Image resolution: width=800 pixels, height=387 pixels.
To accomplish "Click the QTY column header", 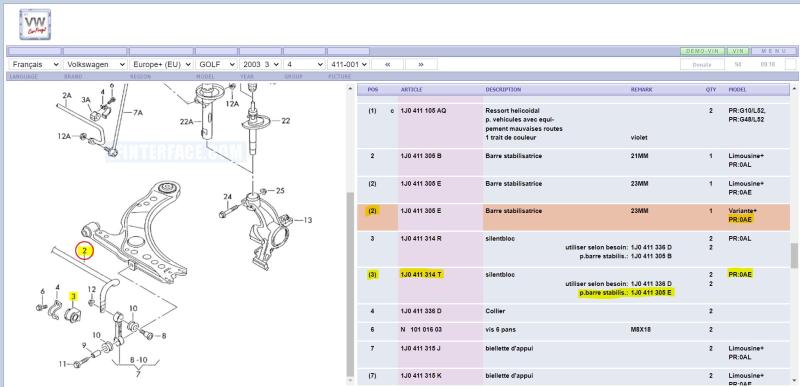I will click(711, 90).
